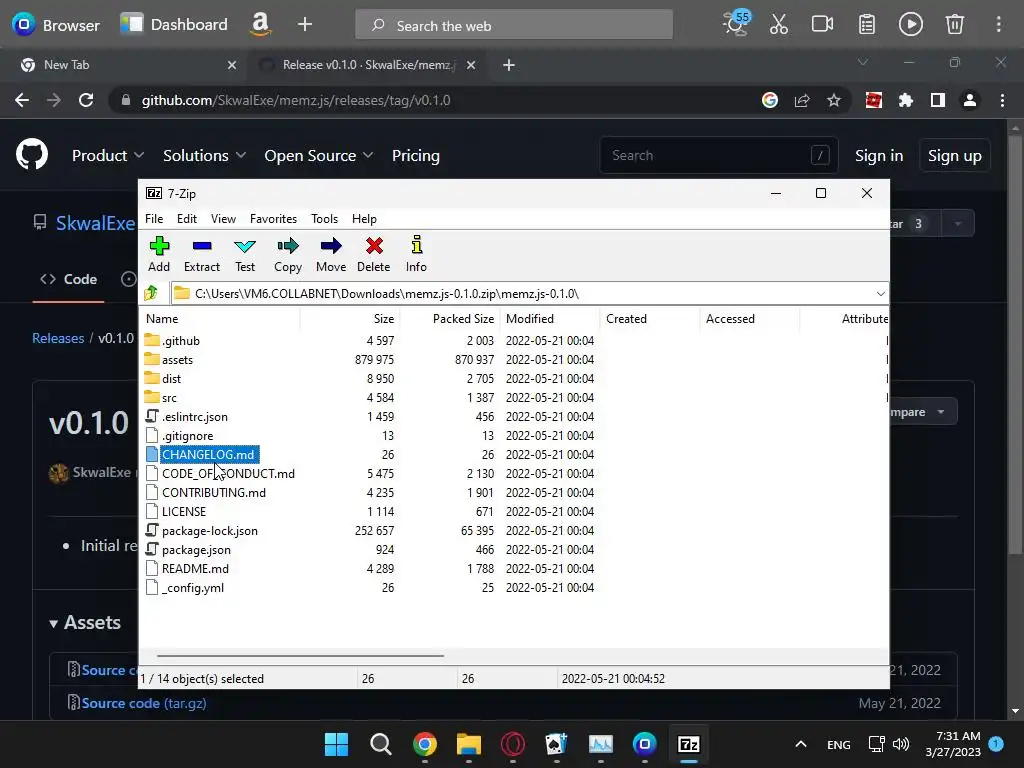The width and height of the screenshot is (1024, 768).
Task: Go up one folder level in 7-Zip
Action: click(x=152, y=293)
